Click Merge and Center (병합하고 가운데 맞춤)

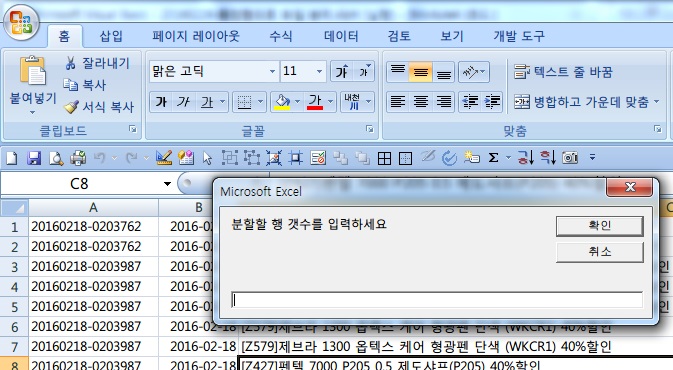pyautogui.click(x=582, y=102)
